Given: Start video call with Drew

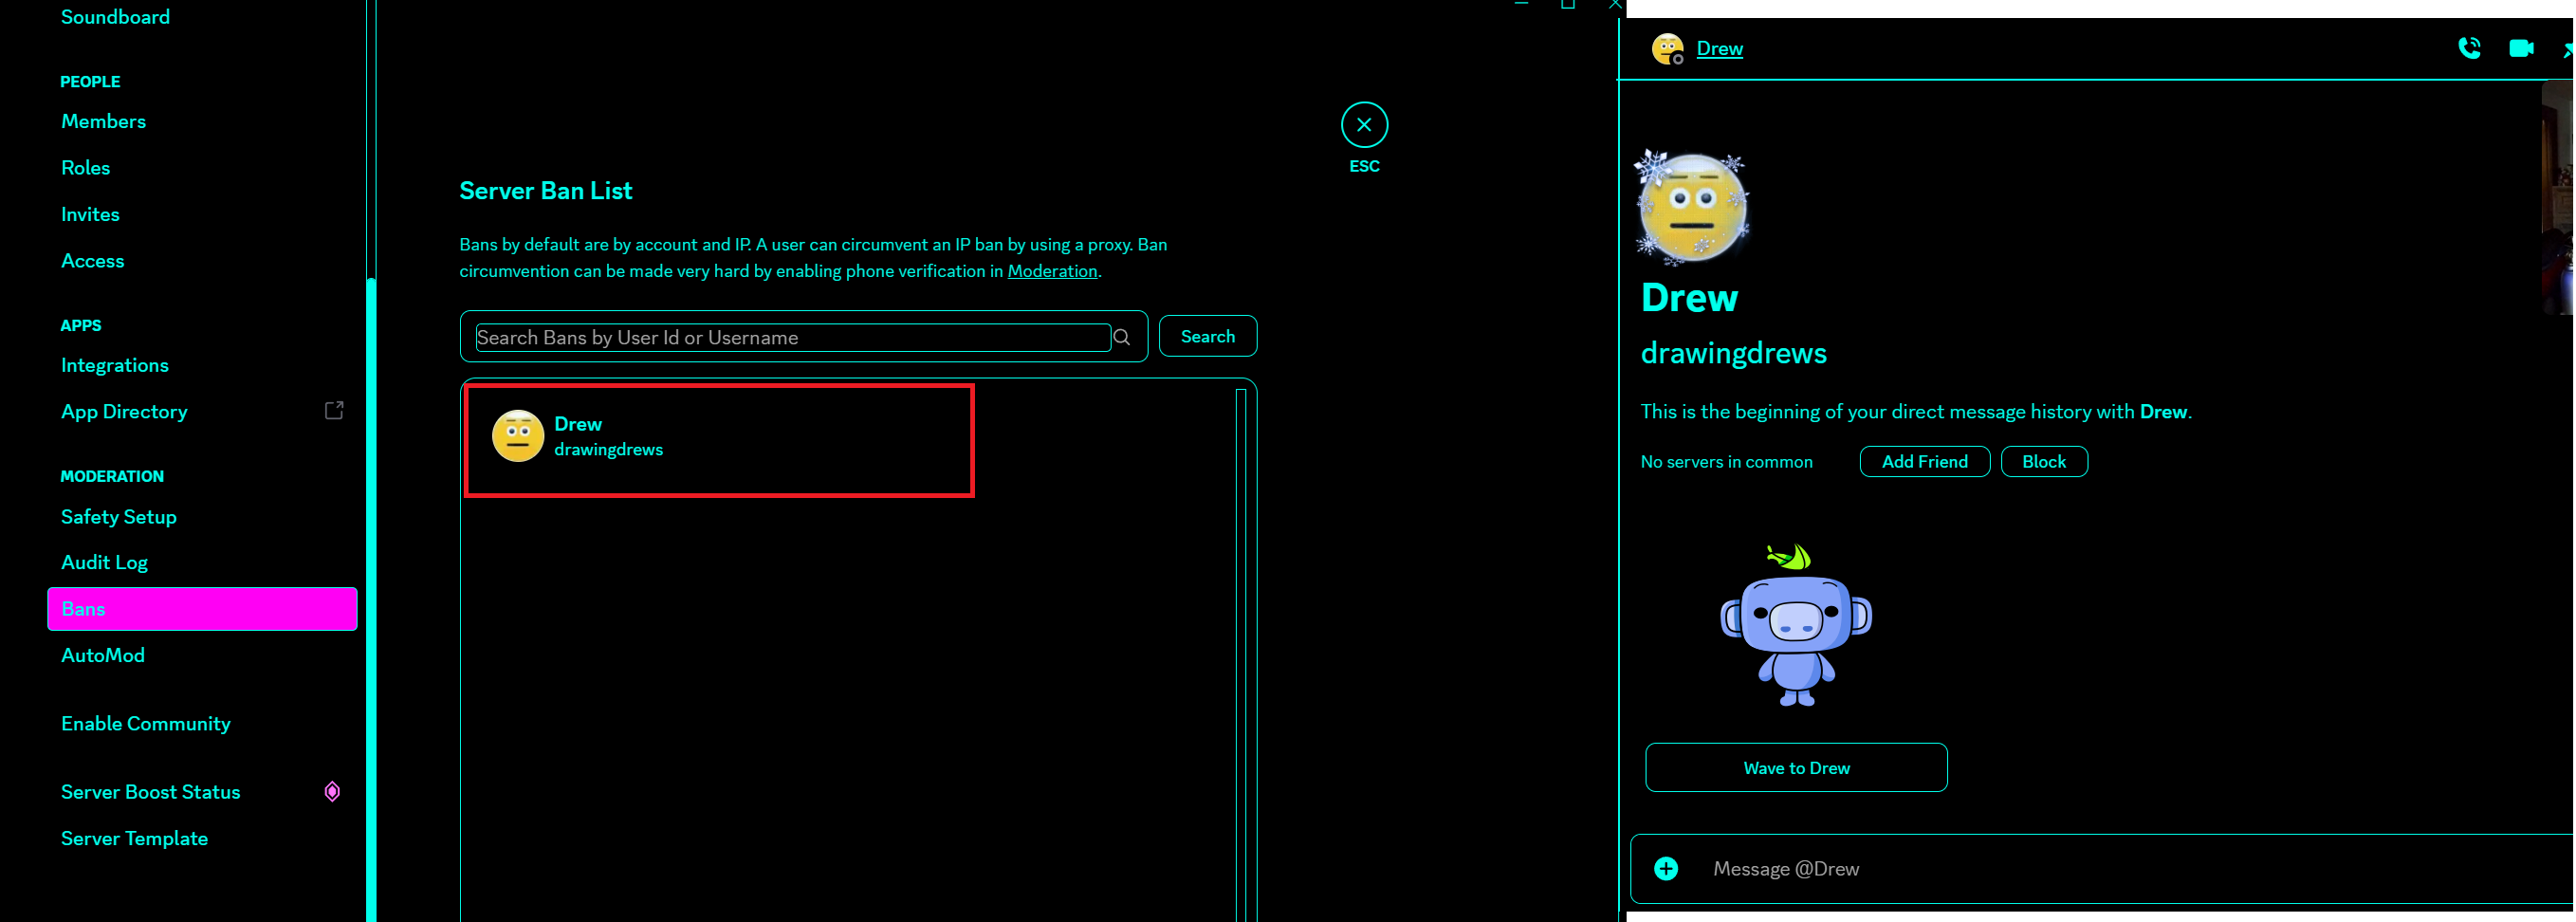Looking at the screenshot, I should (x=2521, y=48).
